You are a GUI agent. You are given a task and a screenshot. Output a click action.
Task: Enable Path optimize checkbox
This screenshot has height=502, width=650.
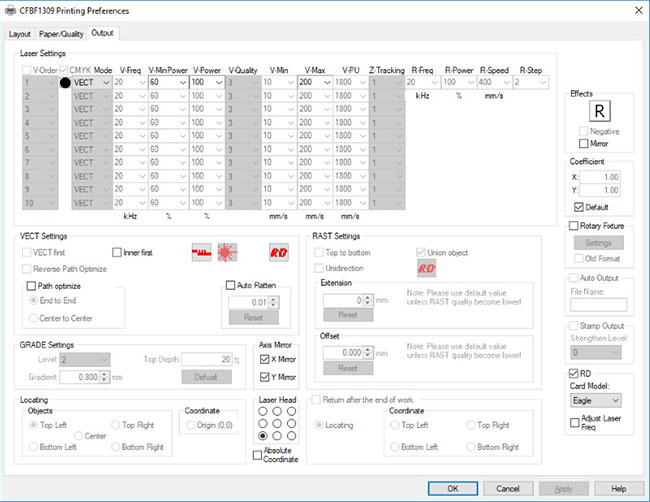pos(31,286)
